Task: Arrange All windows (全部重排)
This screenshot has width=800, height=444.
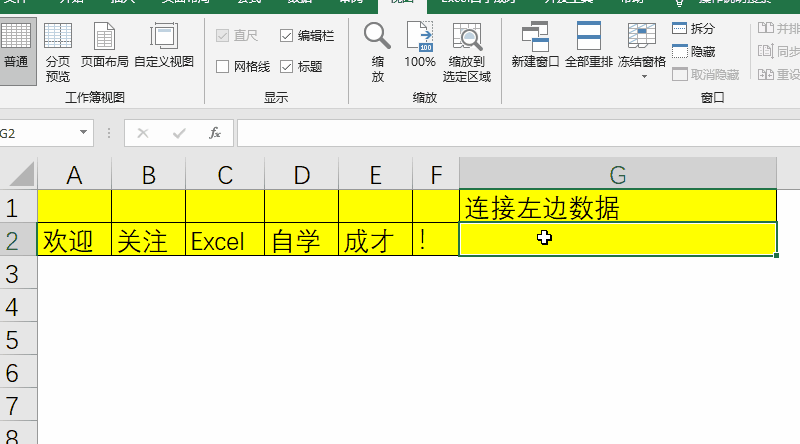Action: (x=589, y=46)
